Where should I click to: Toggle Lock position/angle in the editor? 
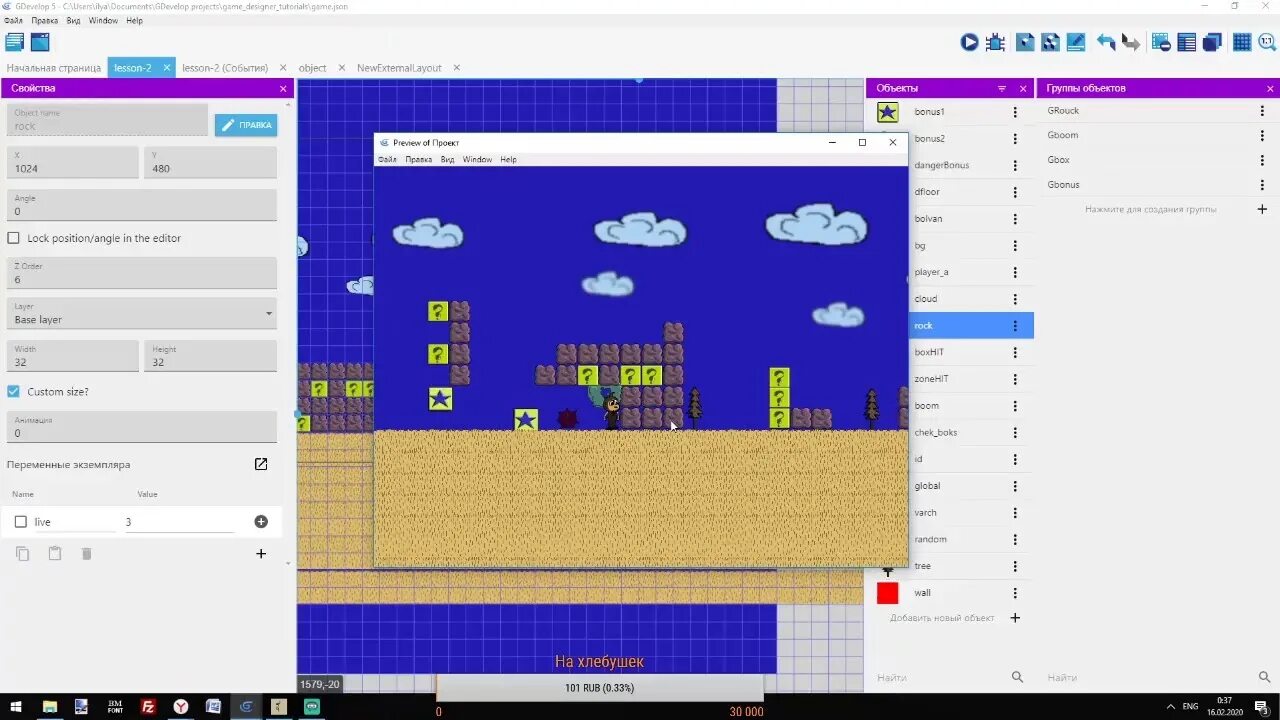14,238
